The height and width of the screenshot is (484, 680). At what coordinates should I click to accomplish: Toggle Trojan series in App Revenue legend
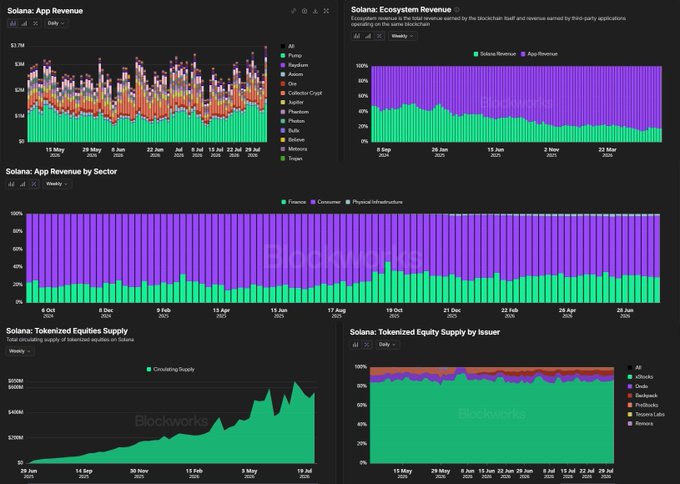coord(291,159)
